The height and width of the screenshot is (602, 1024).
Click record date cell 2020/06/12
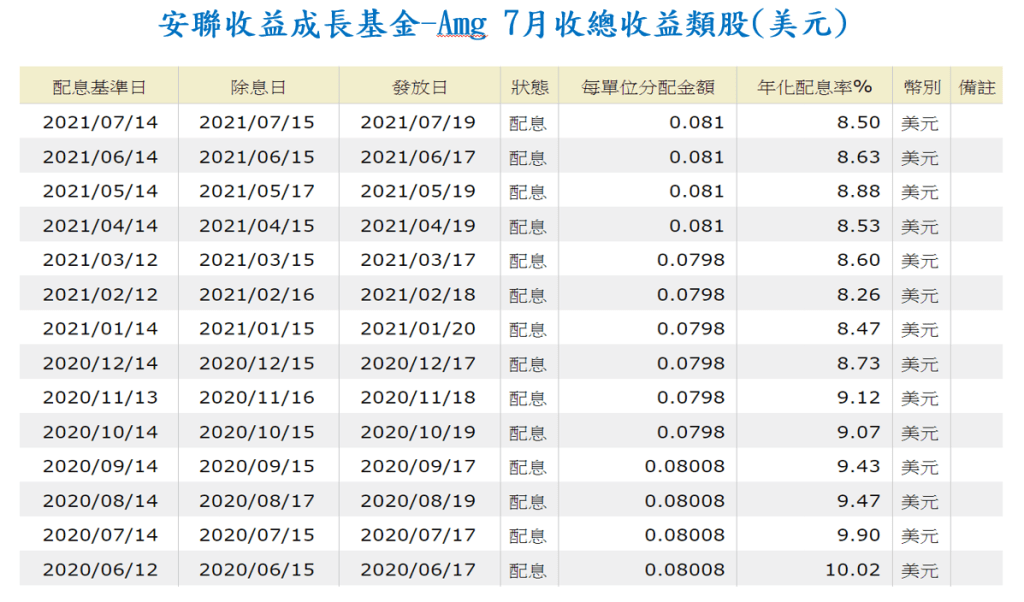coord(100,570)
